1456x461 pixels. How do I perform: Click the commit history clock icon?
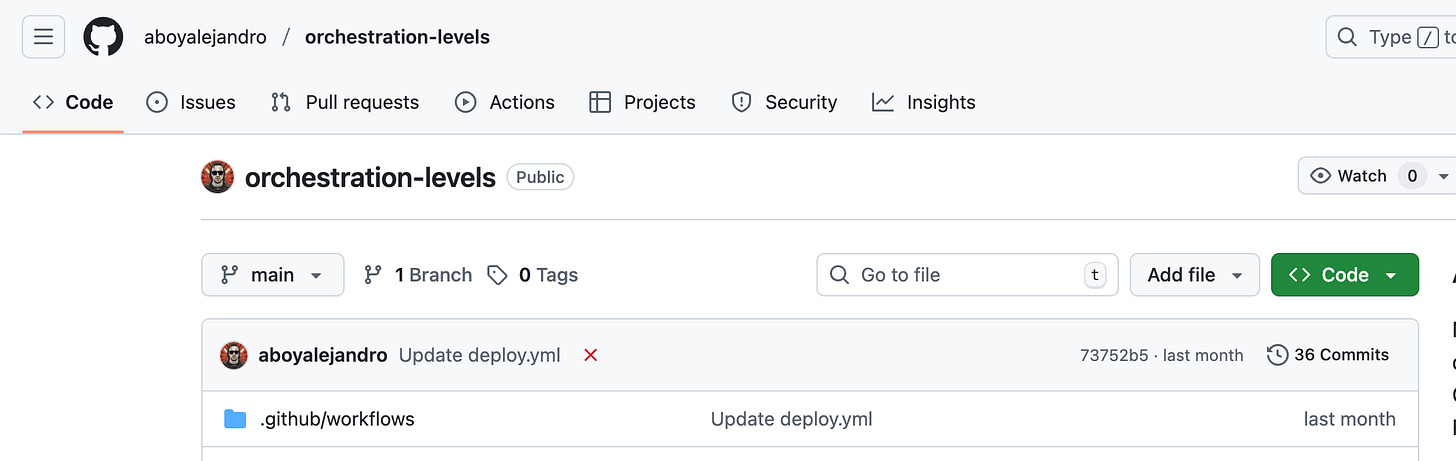point(1277,355)
